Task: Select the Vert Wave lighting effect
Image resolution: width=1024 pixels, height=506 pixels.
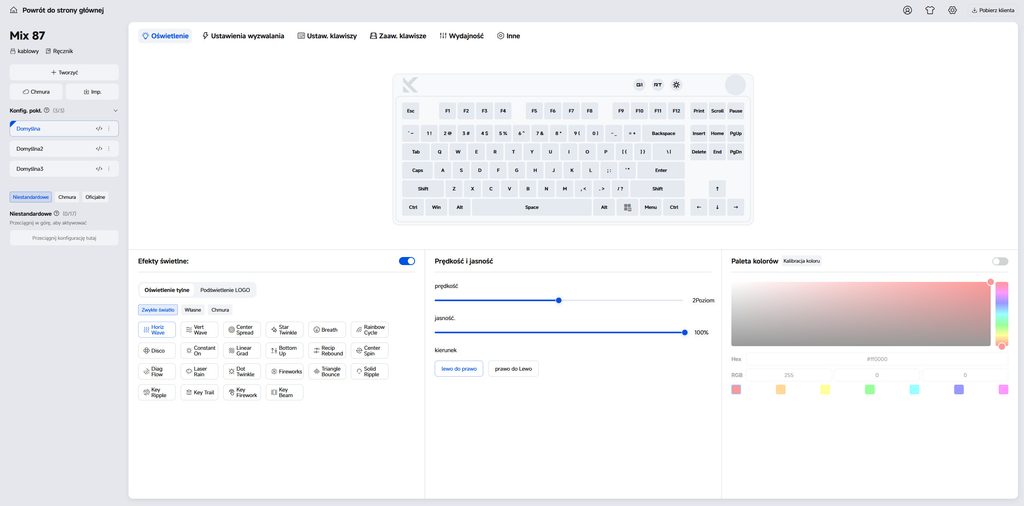Action: (x=199, y=330)
